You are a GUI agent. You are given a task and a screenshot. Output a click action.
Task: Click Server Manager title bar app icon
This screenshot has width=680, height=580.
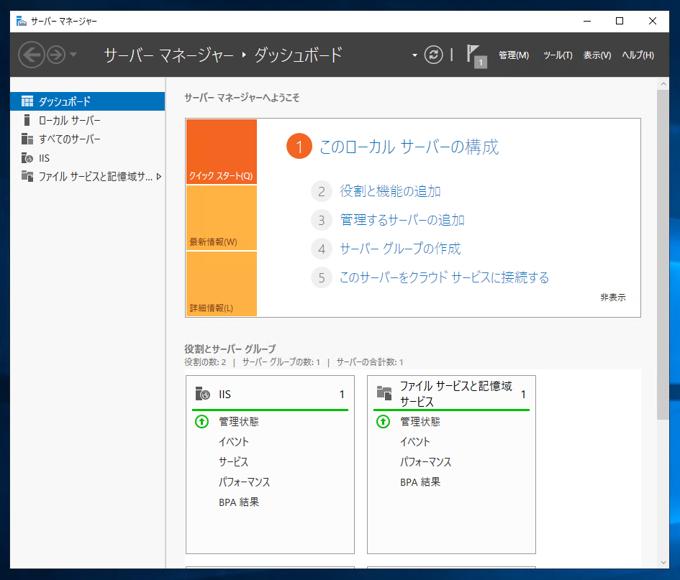click(x=21, y=21)
